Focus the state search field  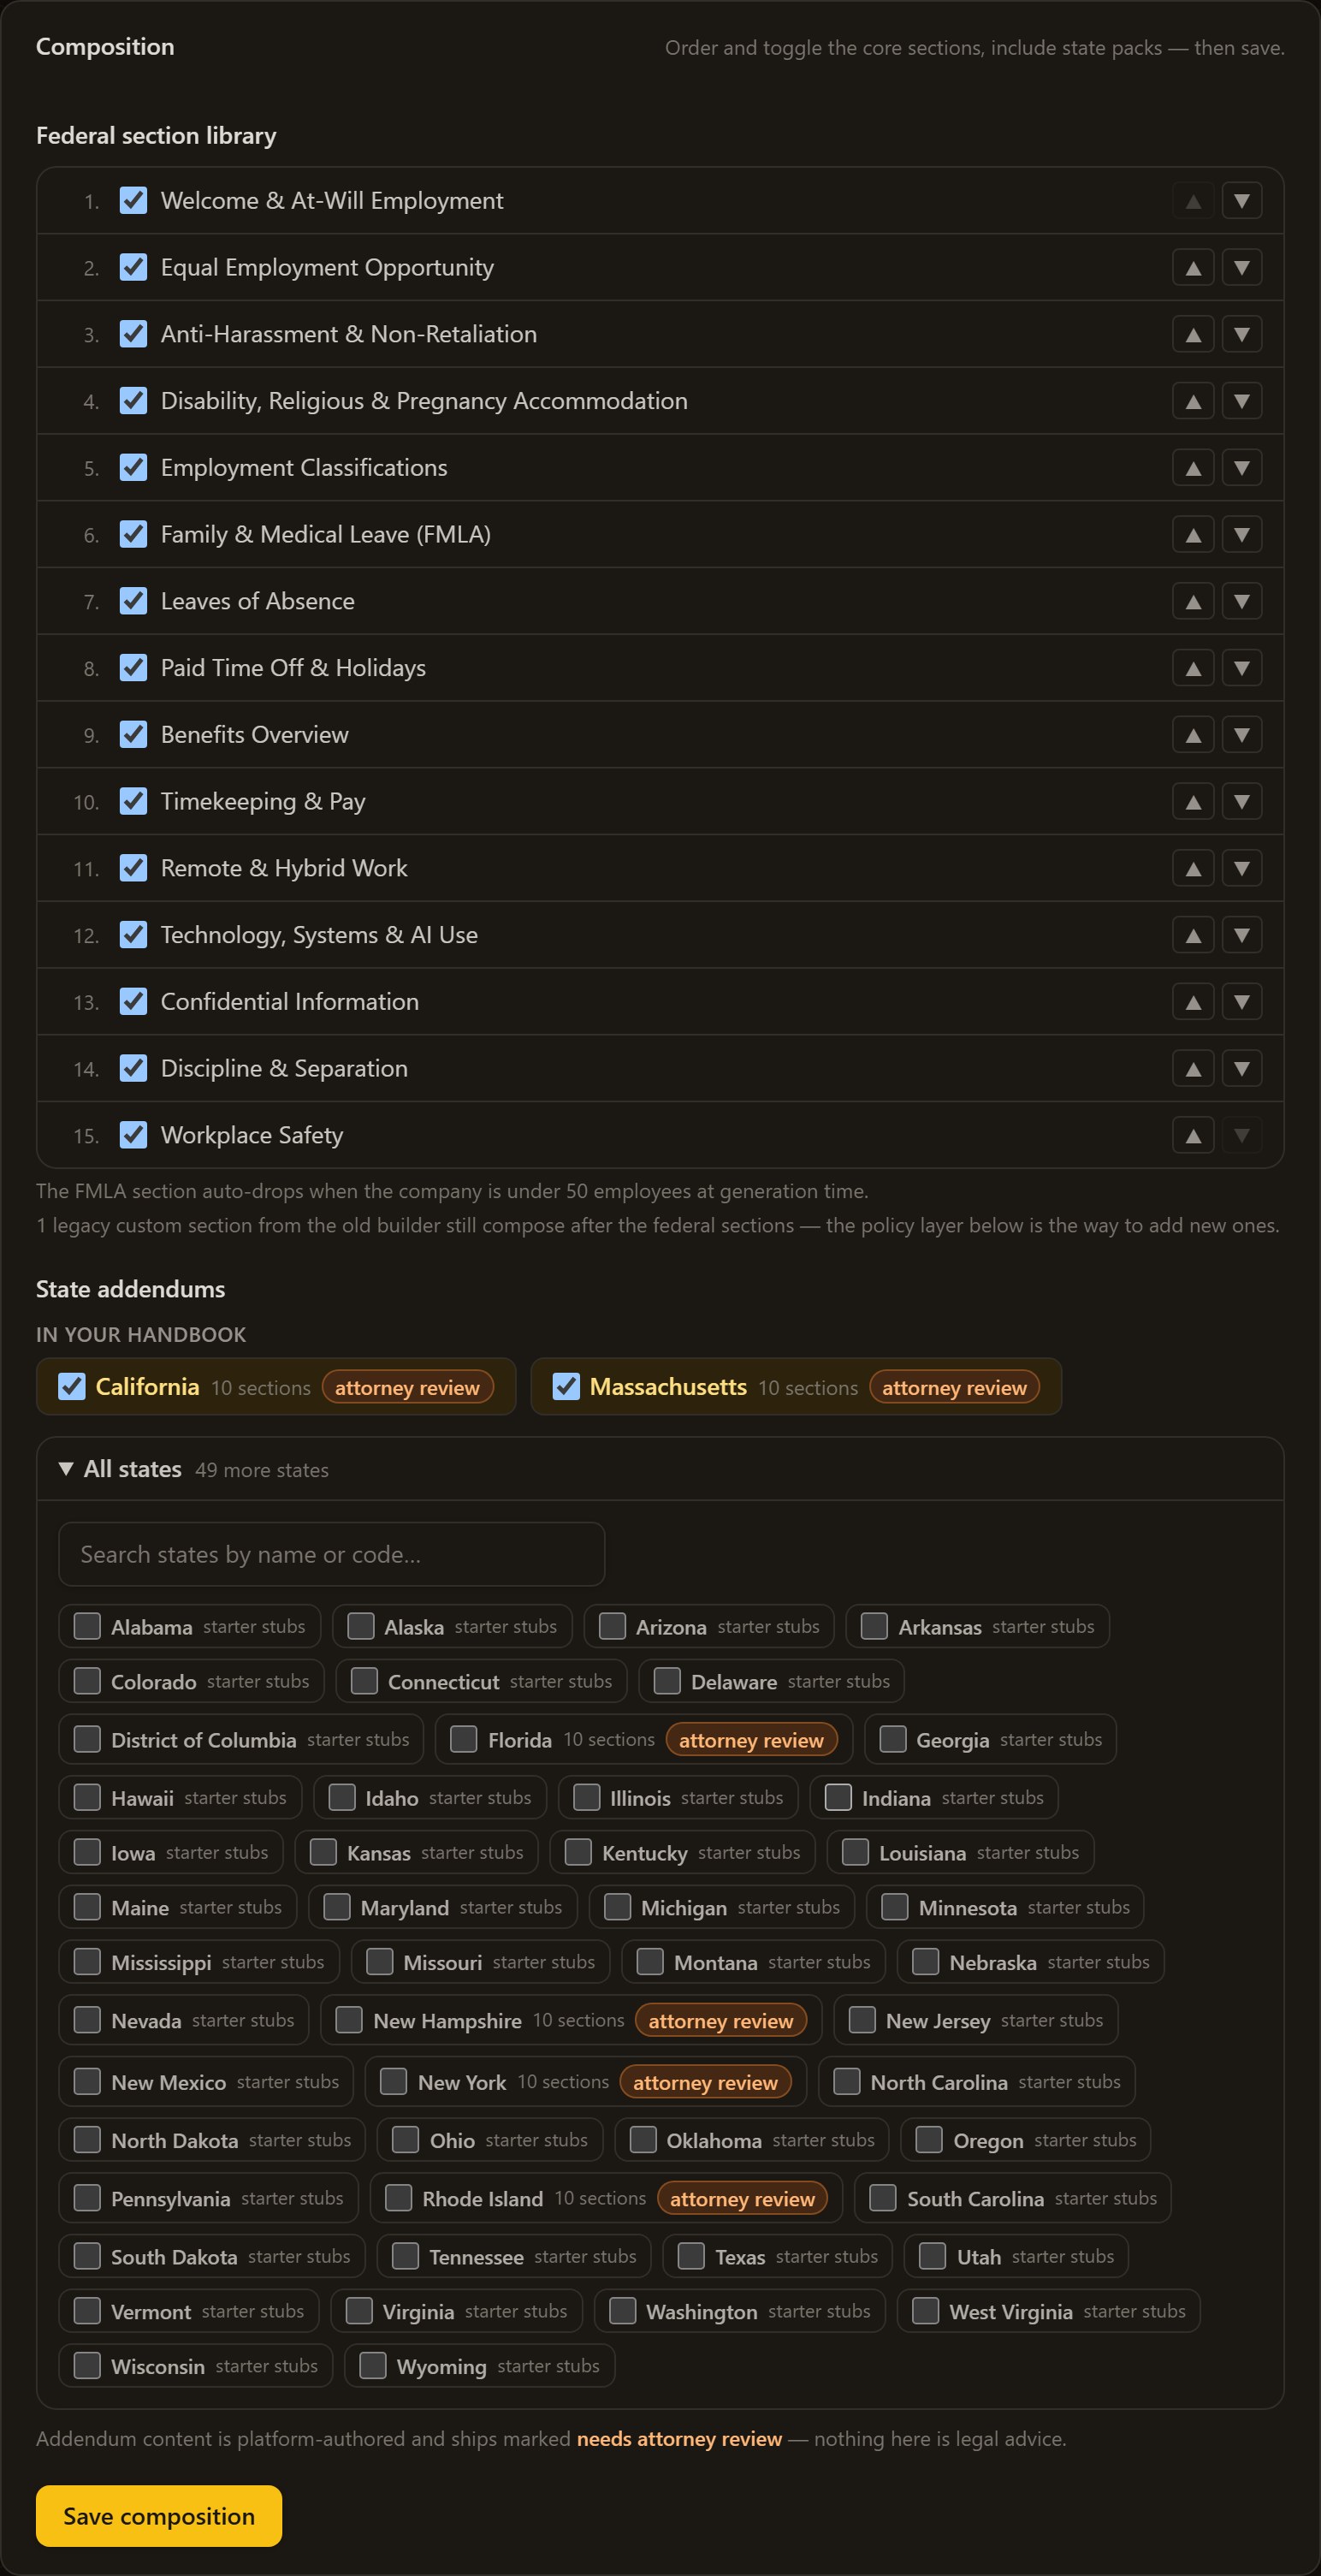pos(331,1554)
